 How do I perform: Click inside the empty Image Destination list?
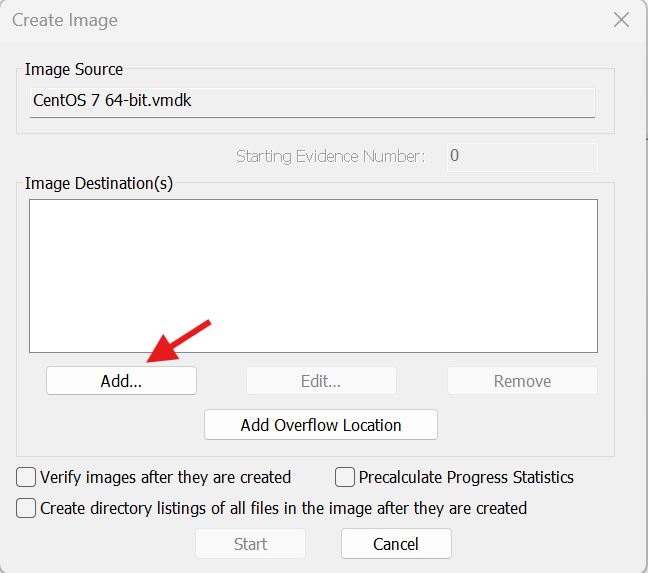pos(313,275)
